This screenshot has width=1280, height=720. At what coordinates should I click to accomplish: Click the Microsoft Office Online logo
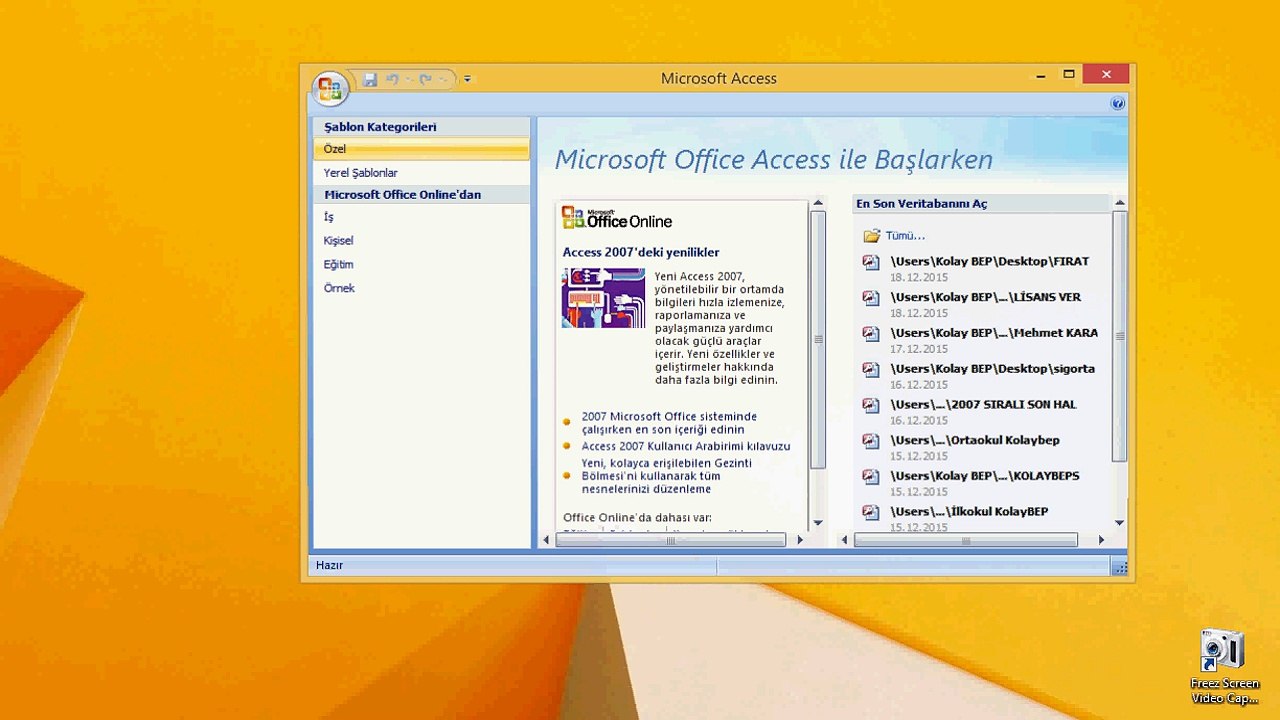point(617,218)
